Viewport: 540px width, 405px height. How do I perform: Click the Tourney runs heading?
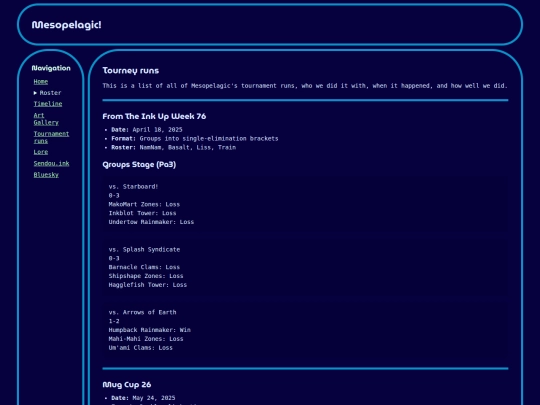[131, 71]
